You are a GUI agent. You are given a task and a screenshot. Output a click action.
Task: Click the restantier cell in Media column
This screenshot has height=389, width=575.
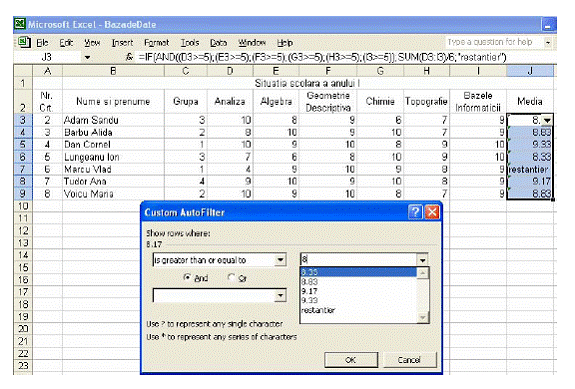[530, 169]
